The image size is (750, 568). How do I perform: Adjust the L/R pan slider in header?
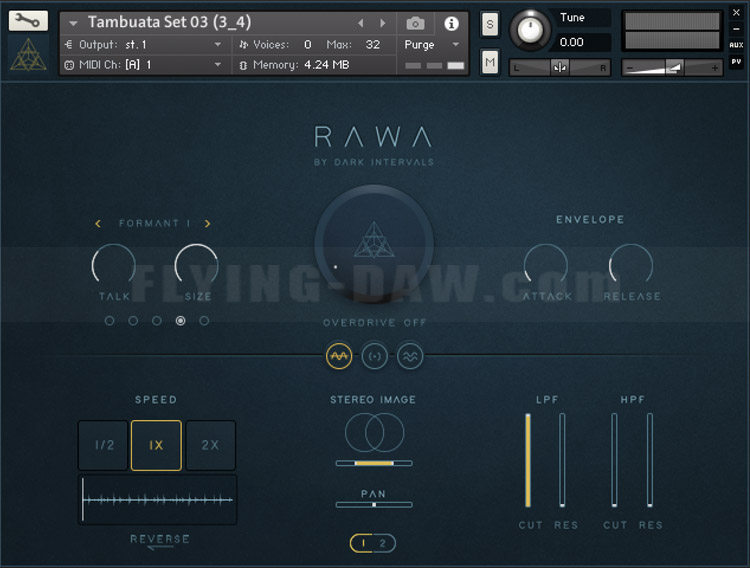click(x=559, y=67)
